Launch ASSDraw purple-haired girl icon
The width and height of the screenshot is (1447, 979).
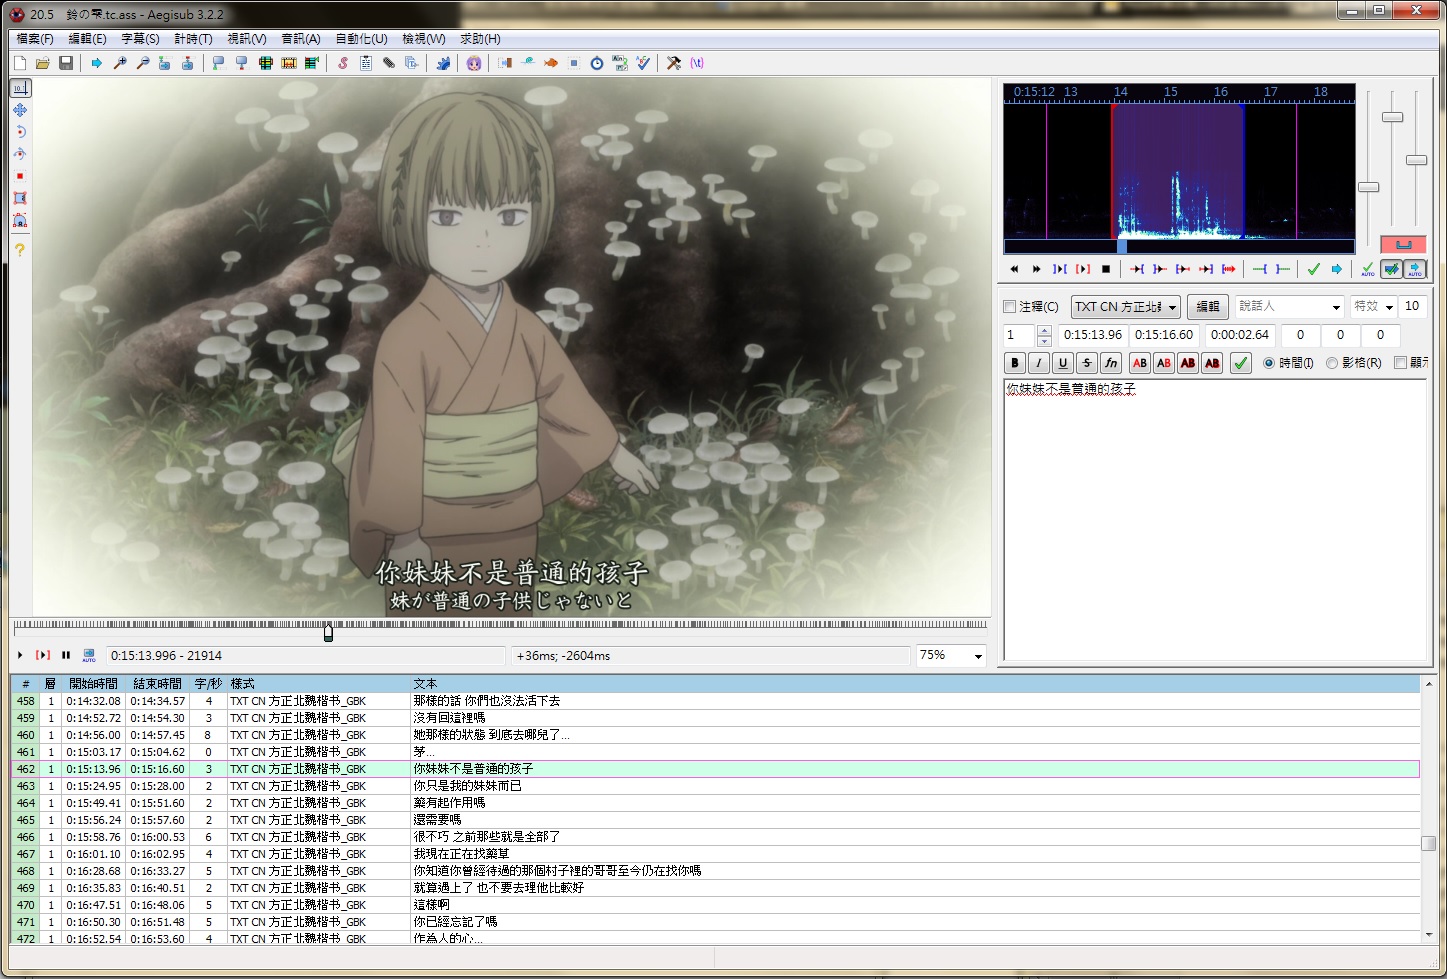474,63
